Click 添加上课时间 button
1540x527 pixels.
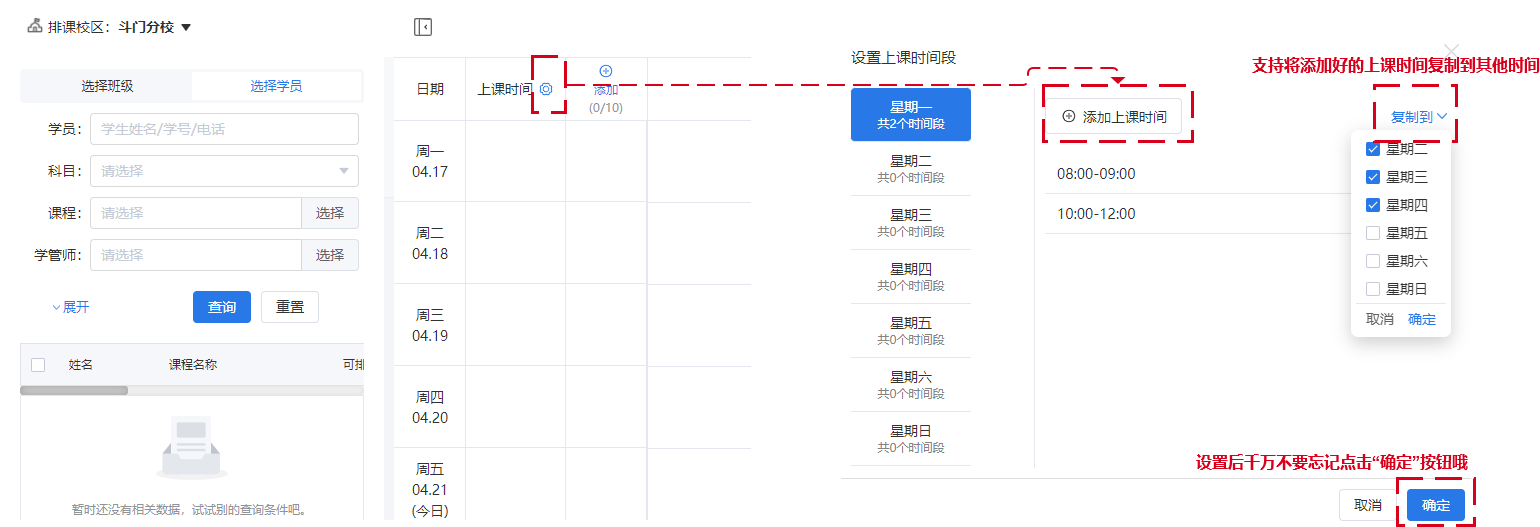(1114, 117)
